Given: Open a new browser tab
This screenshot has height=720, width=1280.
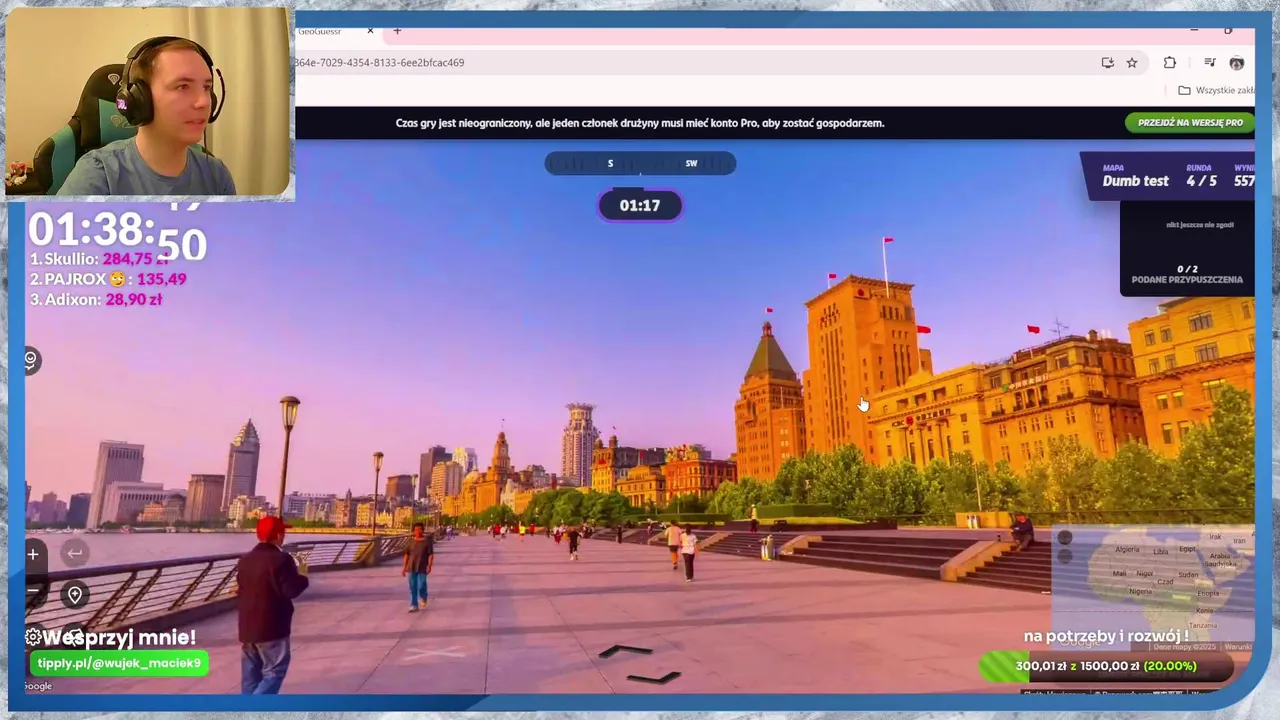Looking at the screenshot, I should click(x=397, y=31).
